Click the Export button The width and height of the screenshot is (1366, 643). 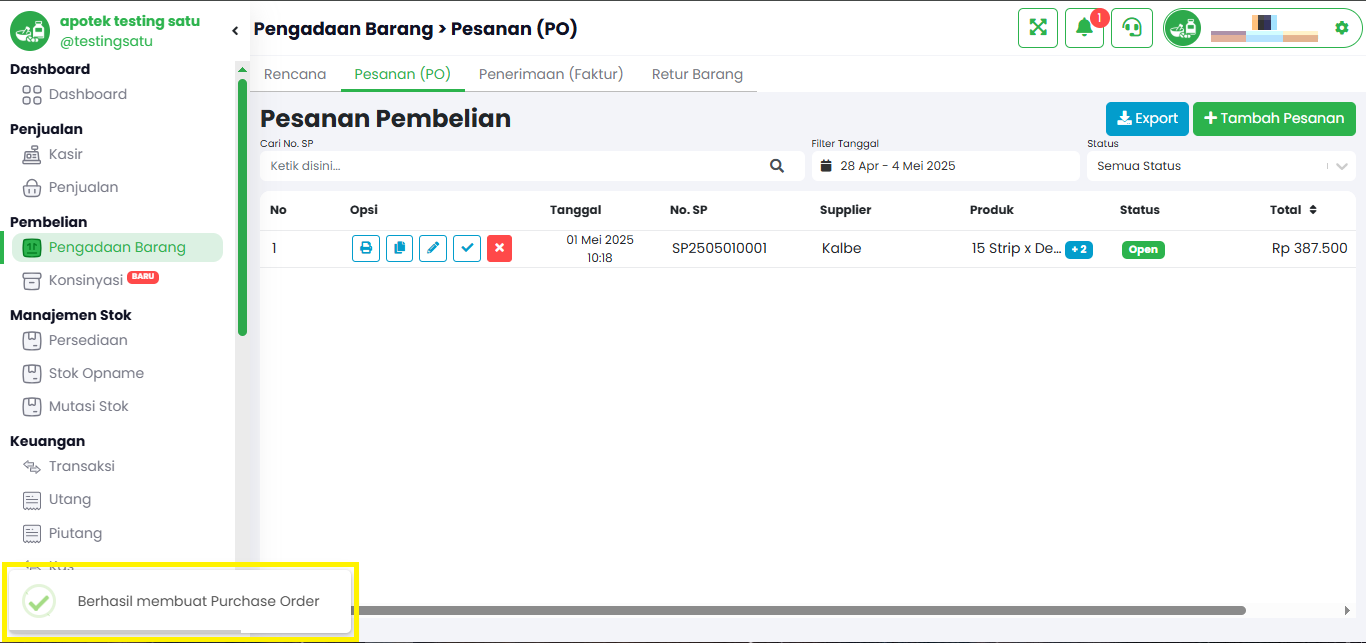(x=1147, y=118)
